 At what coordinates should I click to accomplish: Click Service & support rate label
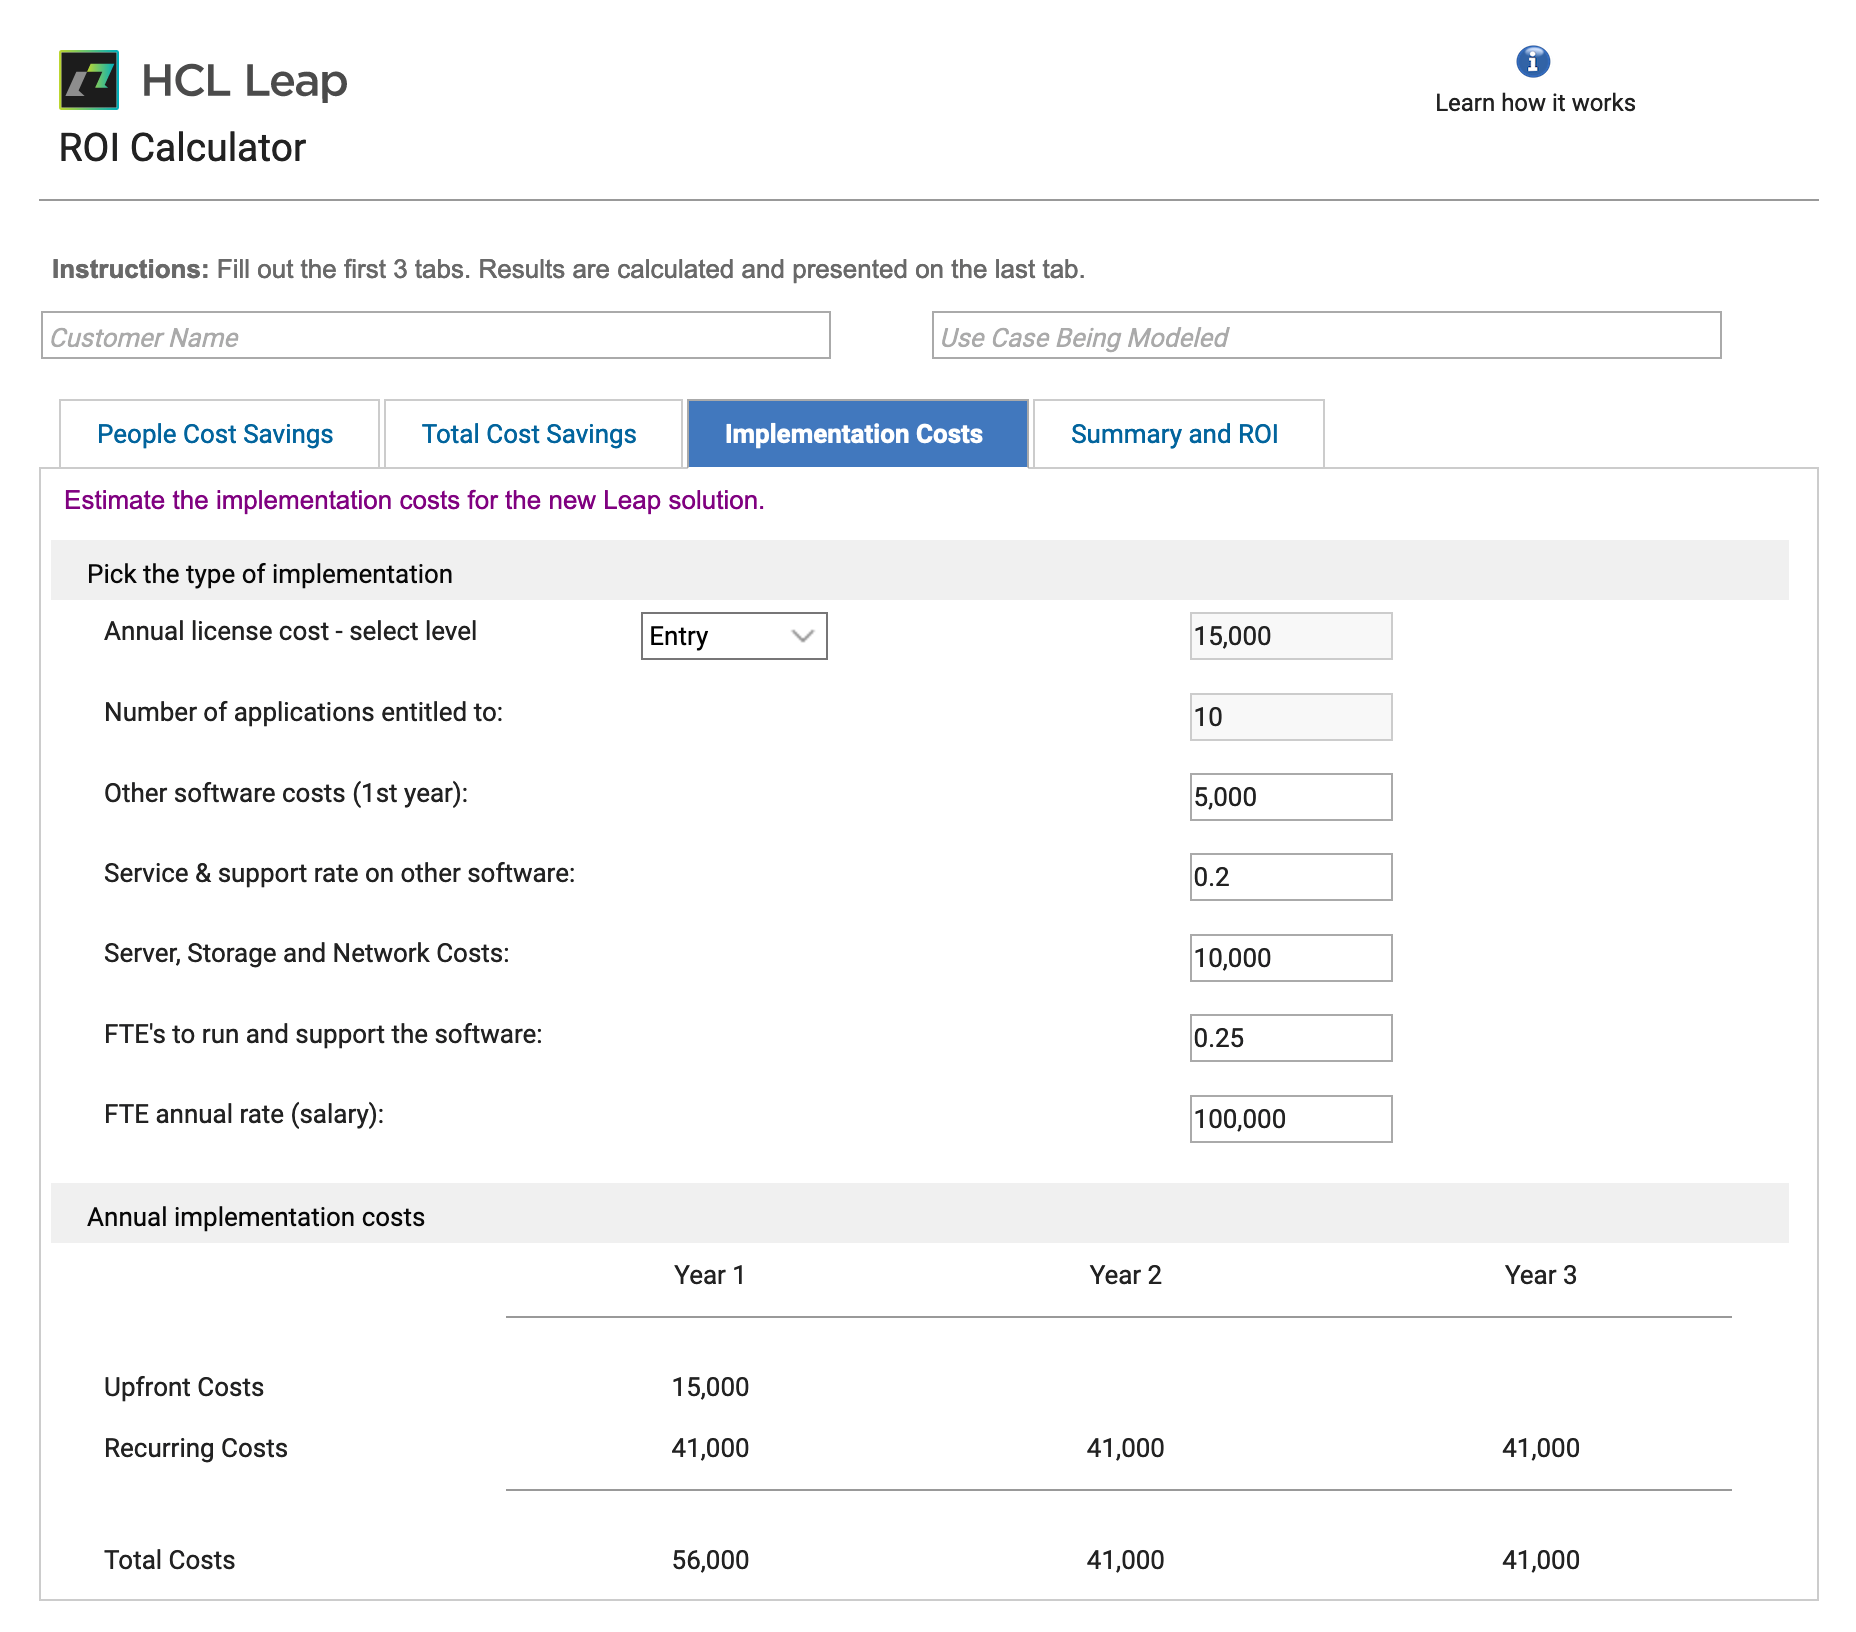tap(340, 873)
